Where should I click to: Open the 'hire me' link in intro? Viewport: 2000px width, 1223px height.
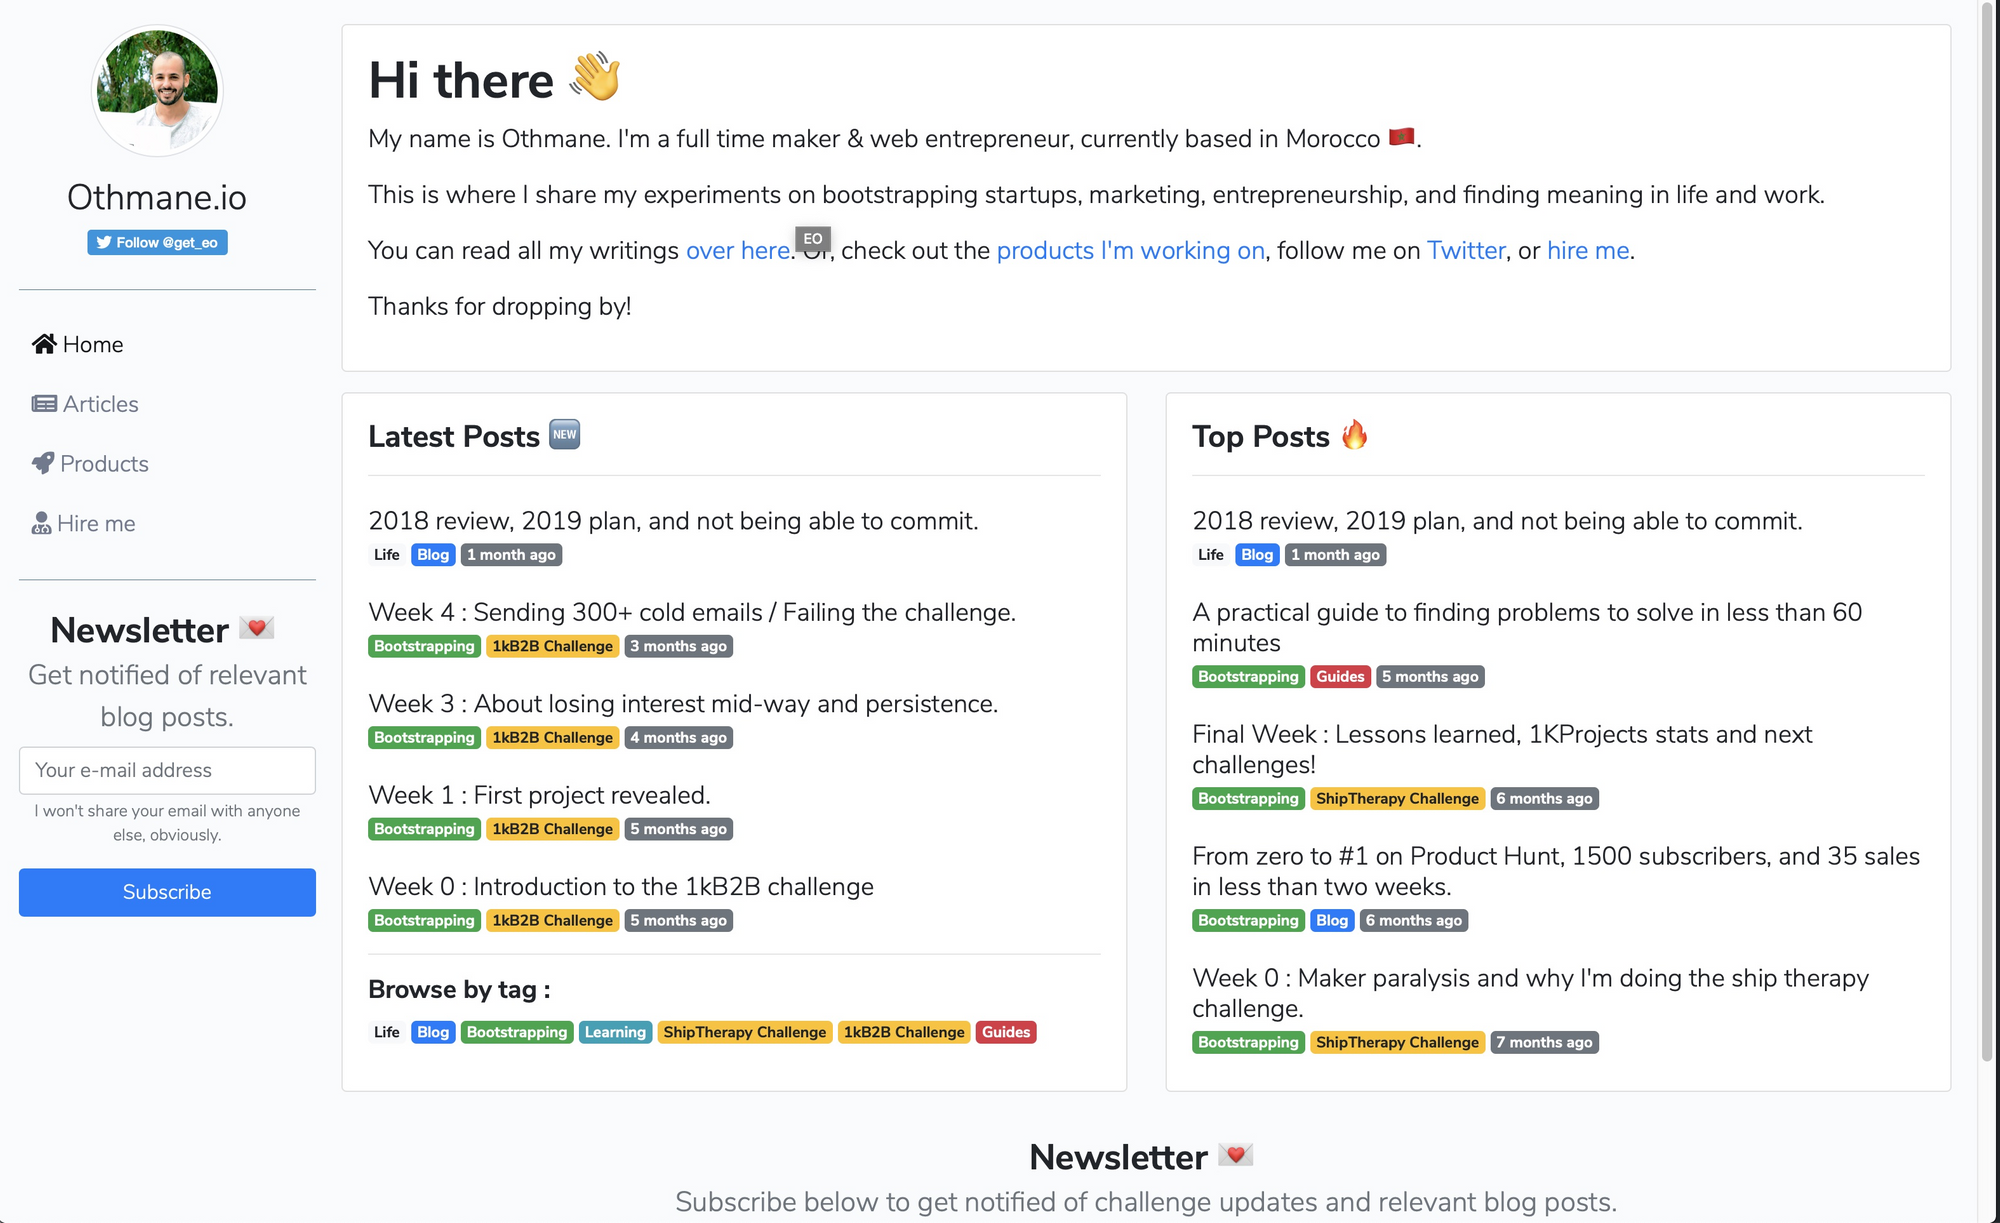point(1587,250)
